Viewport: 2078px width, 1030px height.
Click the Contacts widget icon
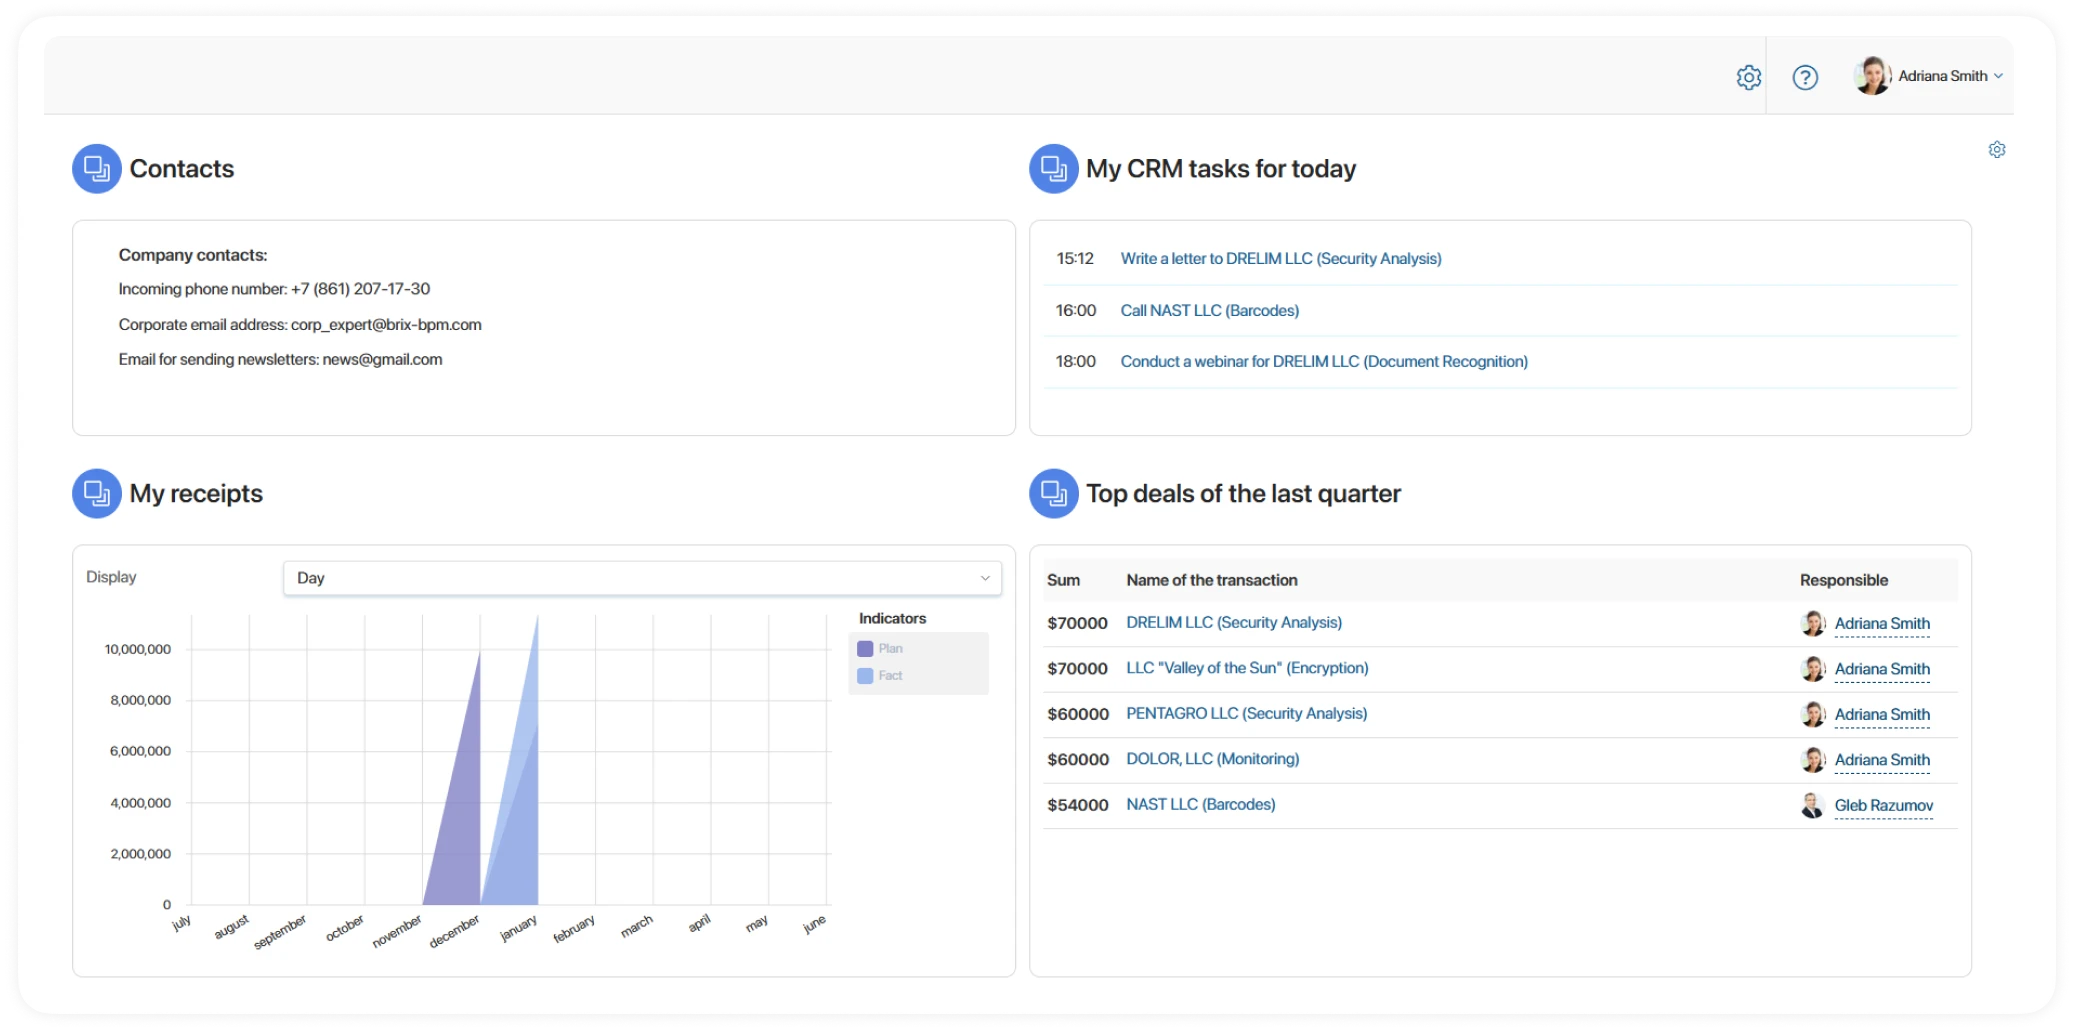coord(97,169)
